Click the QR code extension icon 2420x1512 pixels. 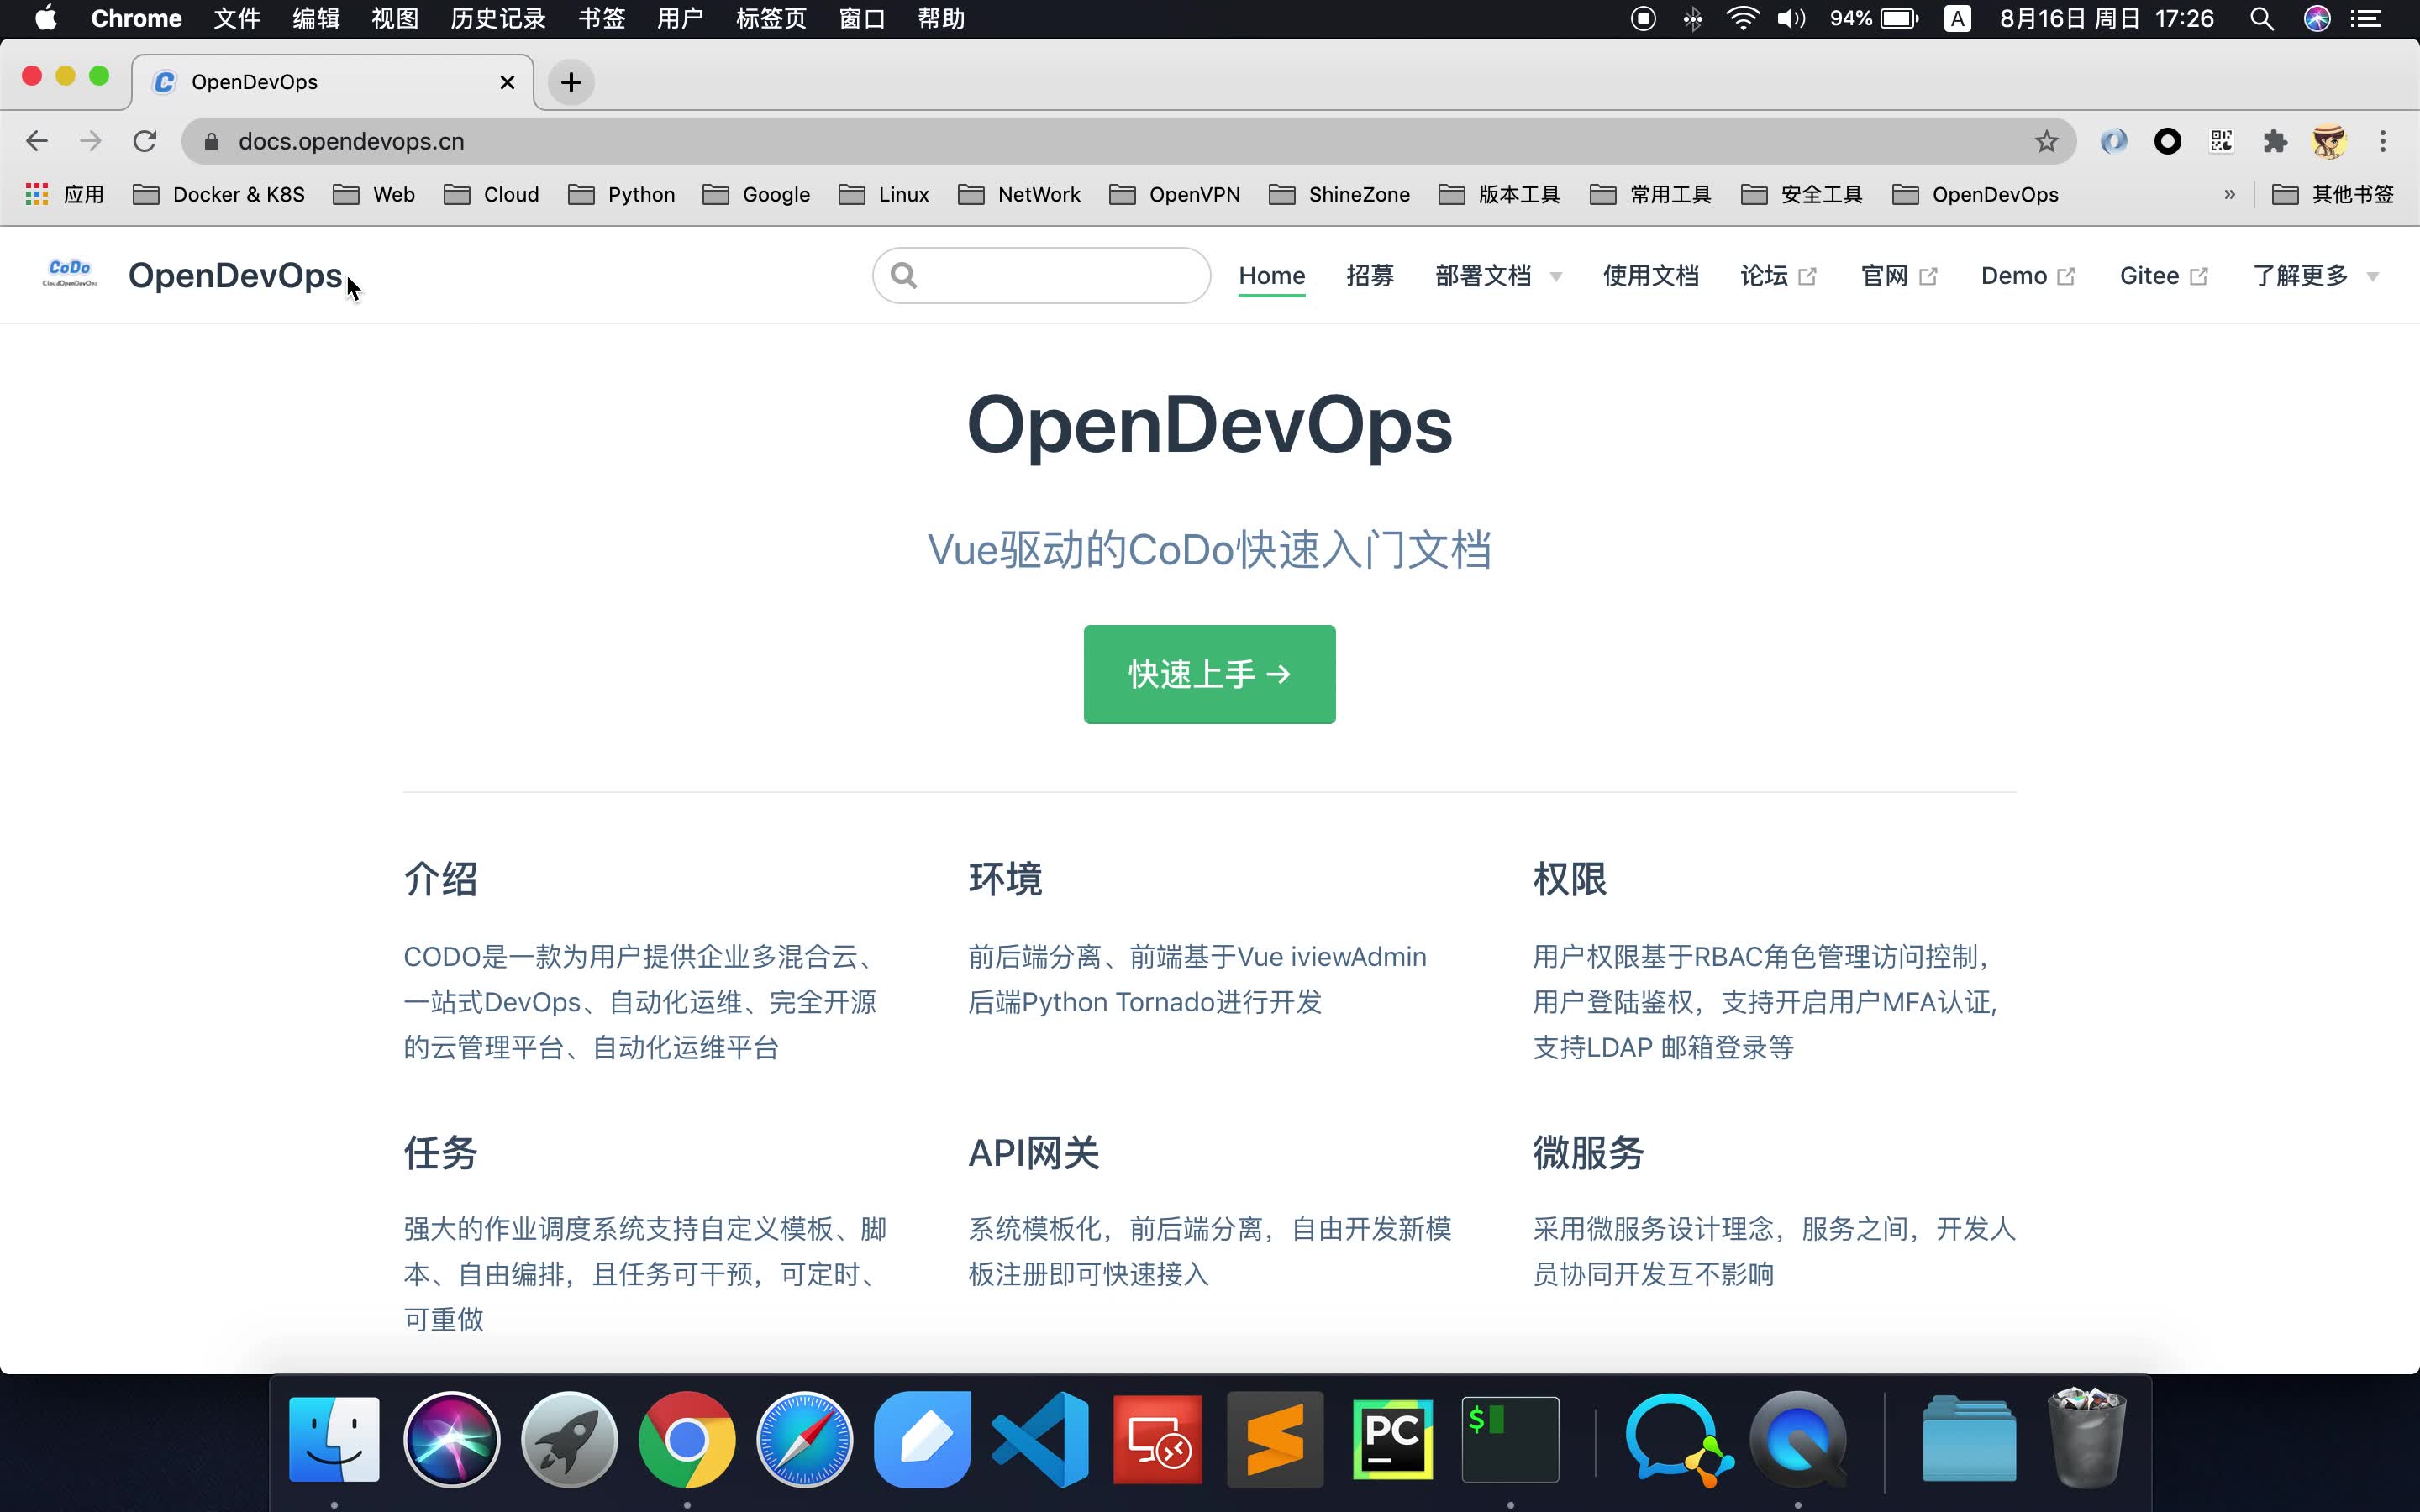(2221, 141)
